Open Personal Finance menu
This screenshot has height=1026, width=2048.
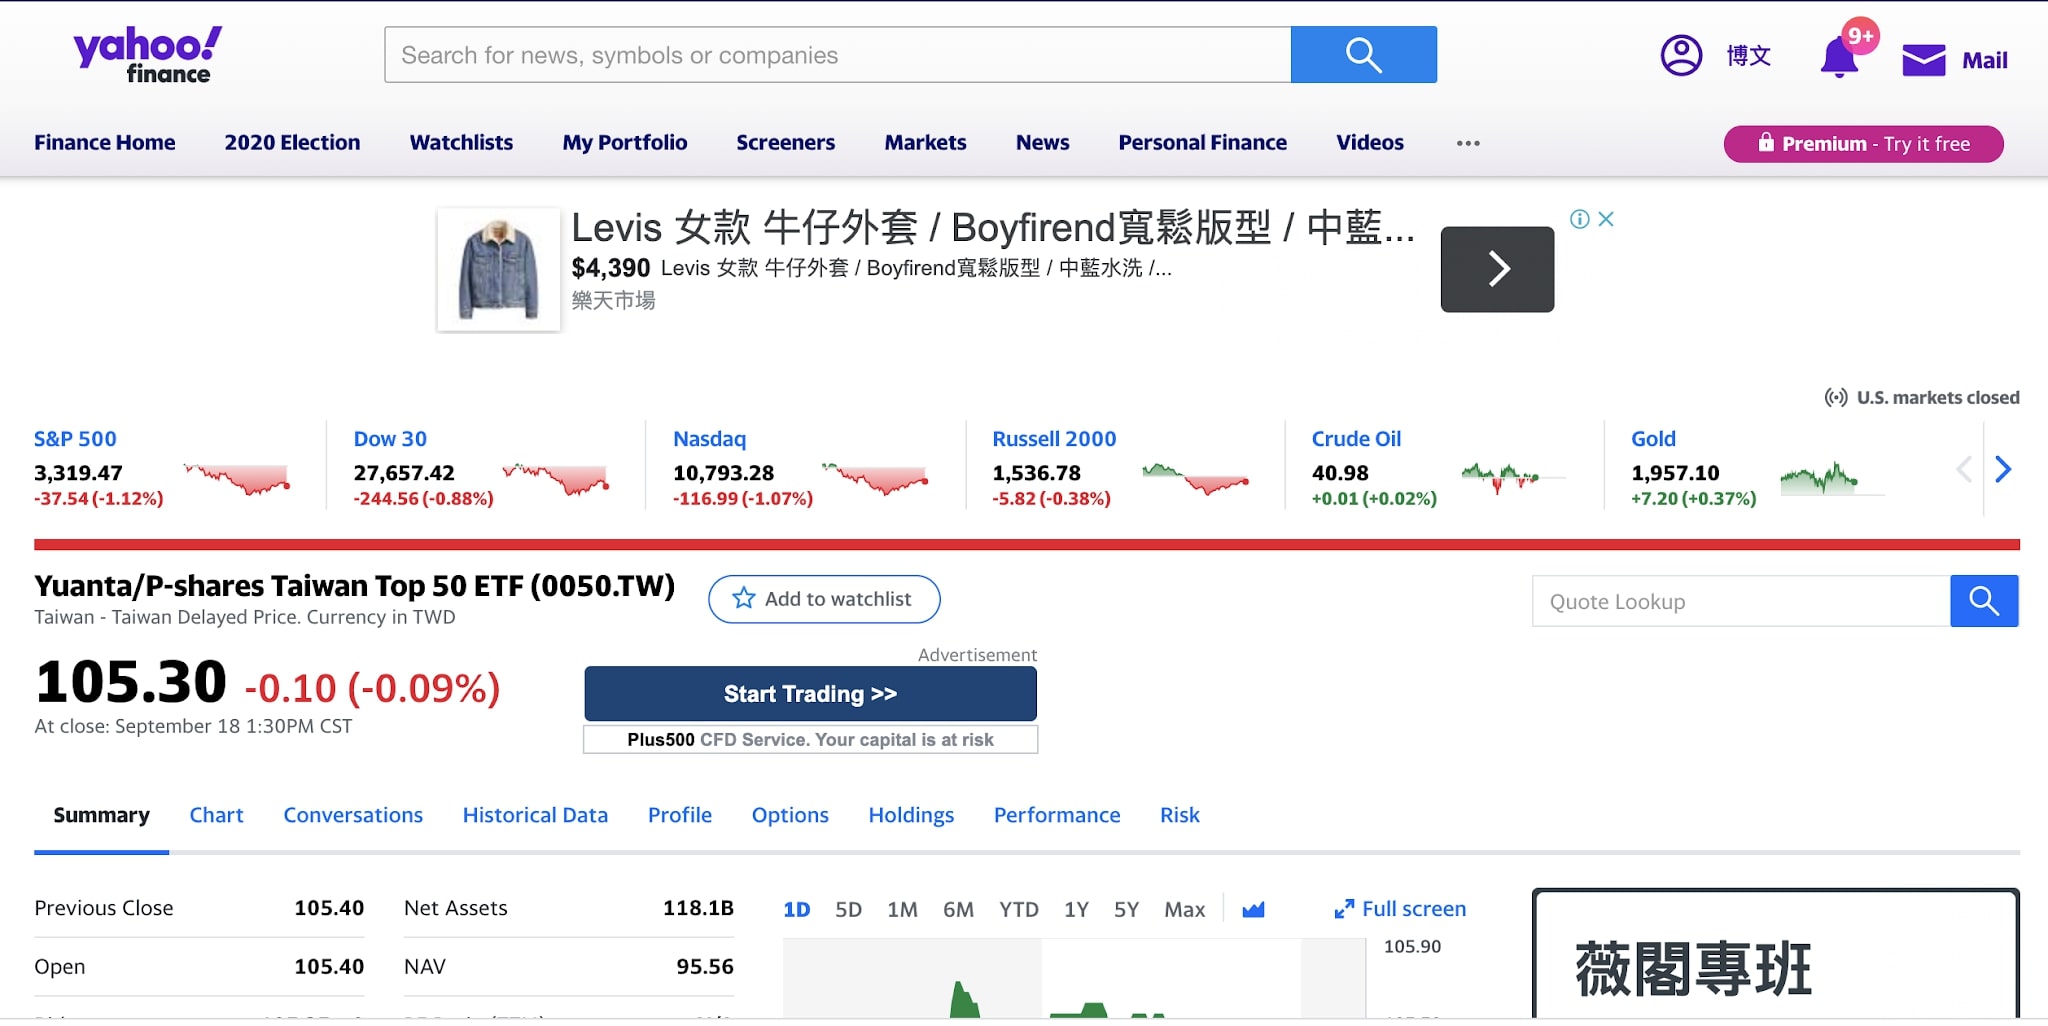tap(1202, 142)
